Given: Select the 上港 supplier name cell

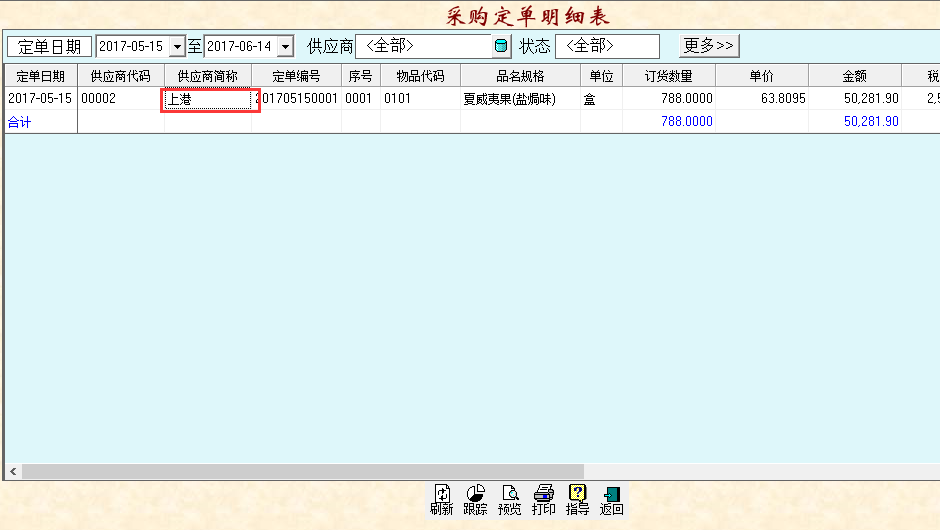Looking at the screenshot, I should tap(207, 99).
